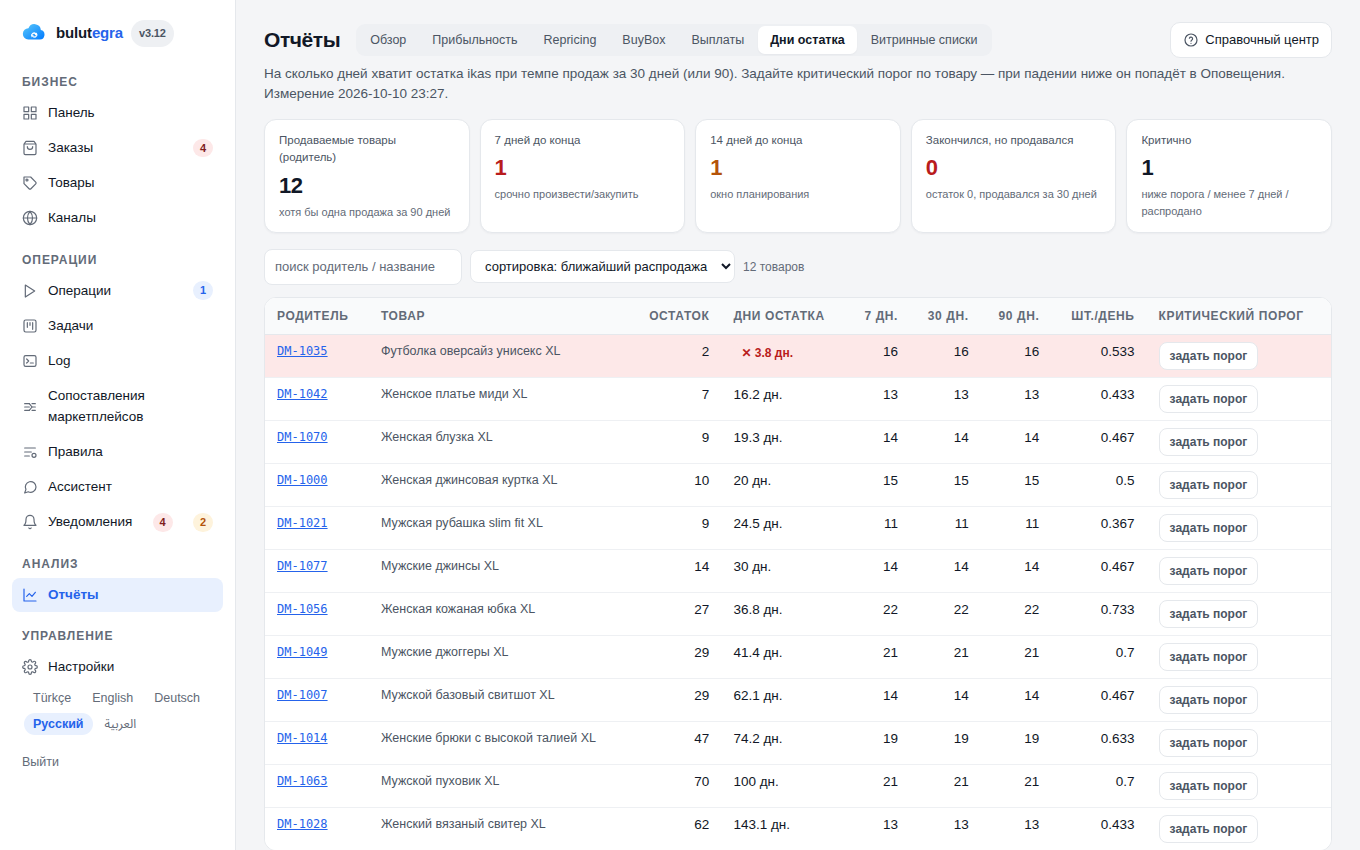Open Панель via its dashboard icon
Screen dimensions: 1360x850
tap(30, 113)
